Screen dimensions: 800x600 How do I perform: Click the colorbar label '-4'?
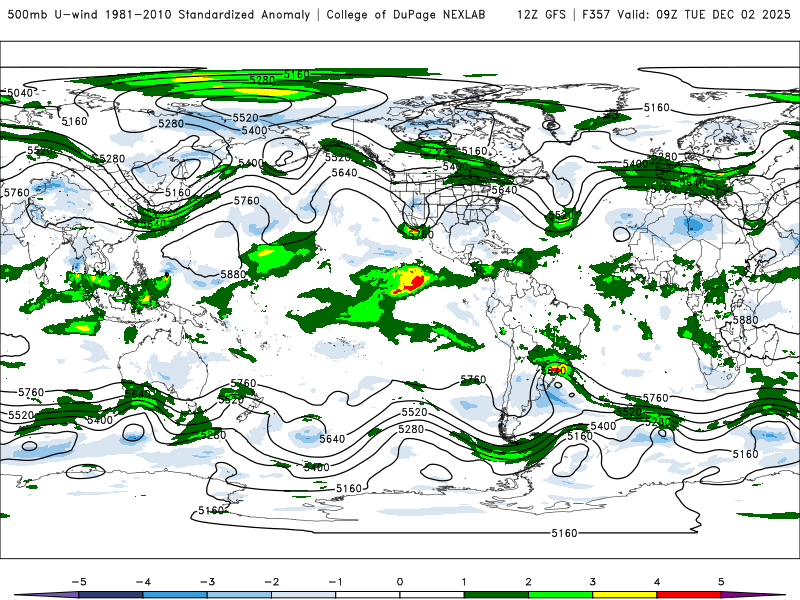tap(143, 582)
